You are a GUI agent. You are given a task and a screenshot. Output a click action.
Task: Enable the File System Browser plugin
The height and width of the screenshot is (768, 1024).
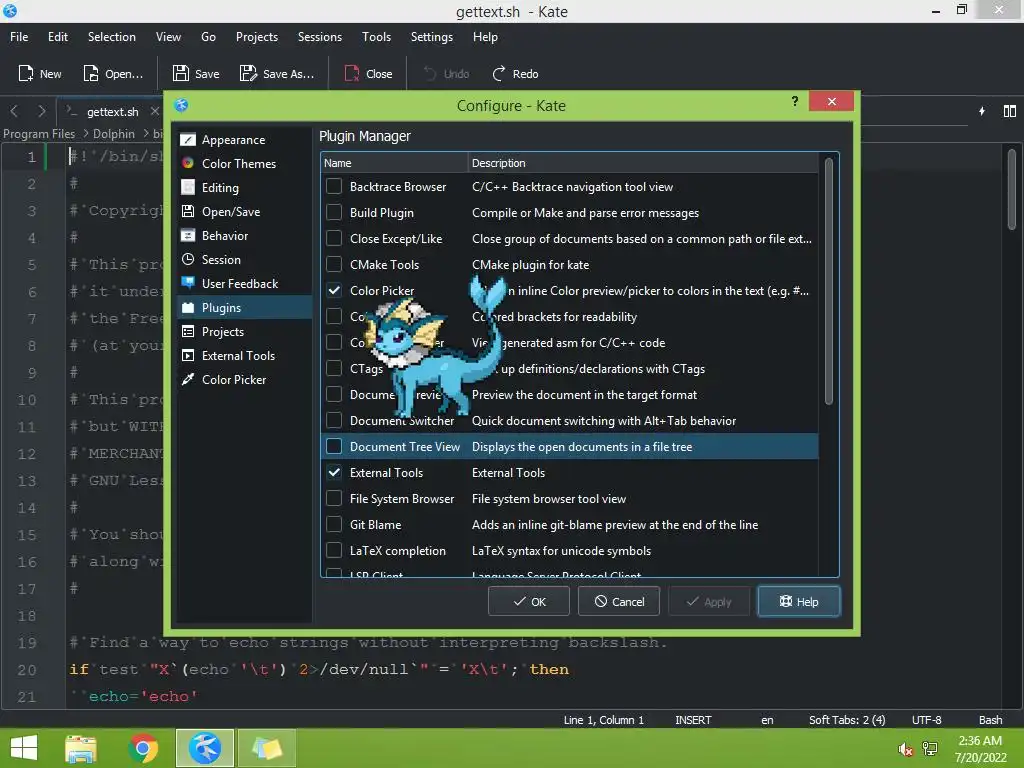334,498
